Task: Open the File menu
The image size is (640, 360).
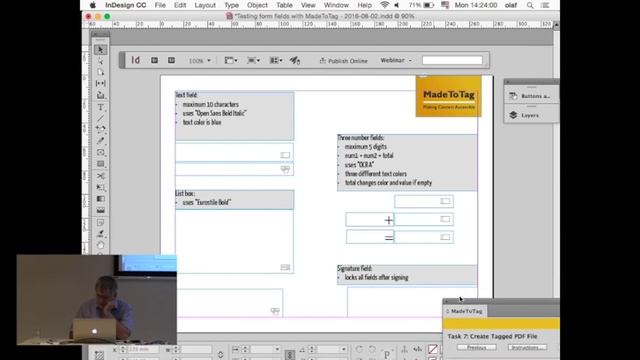Action: (x=160, y=5)
